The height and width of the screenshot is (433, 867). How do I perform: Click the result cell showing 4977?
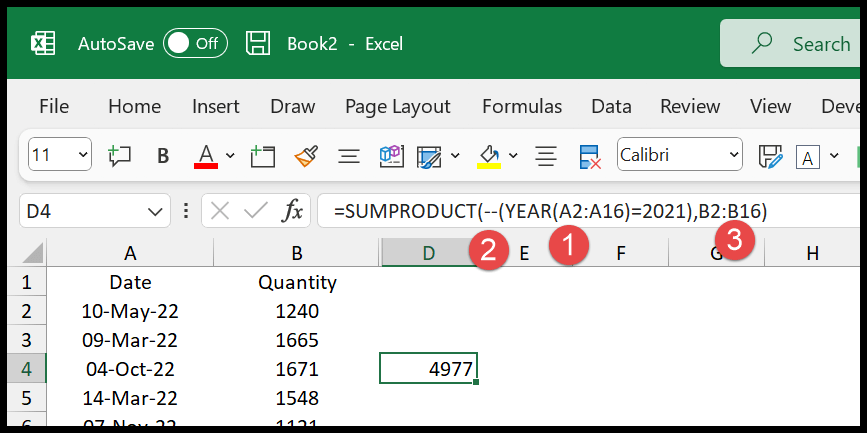pyautogui.click(x=429, y=368)
